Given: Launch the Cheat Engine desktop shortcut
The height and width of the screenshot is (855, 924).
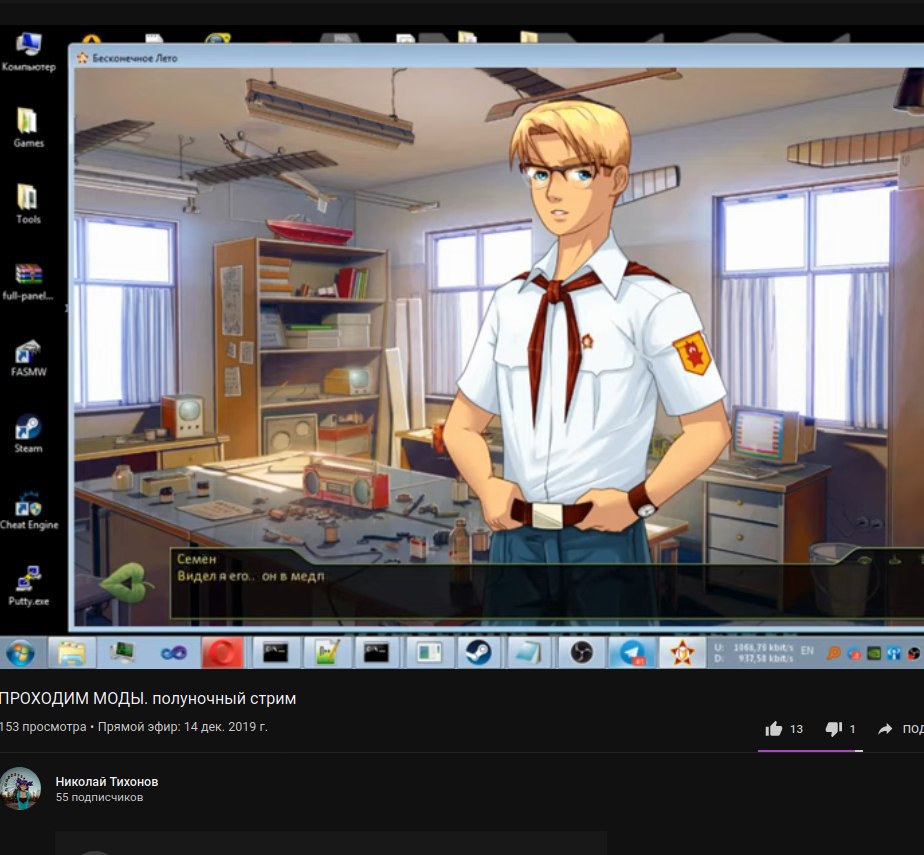Looking at the screenshot, I should 28,510.
